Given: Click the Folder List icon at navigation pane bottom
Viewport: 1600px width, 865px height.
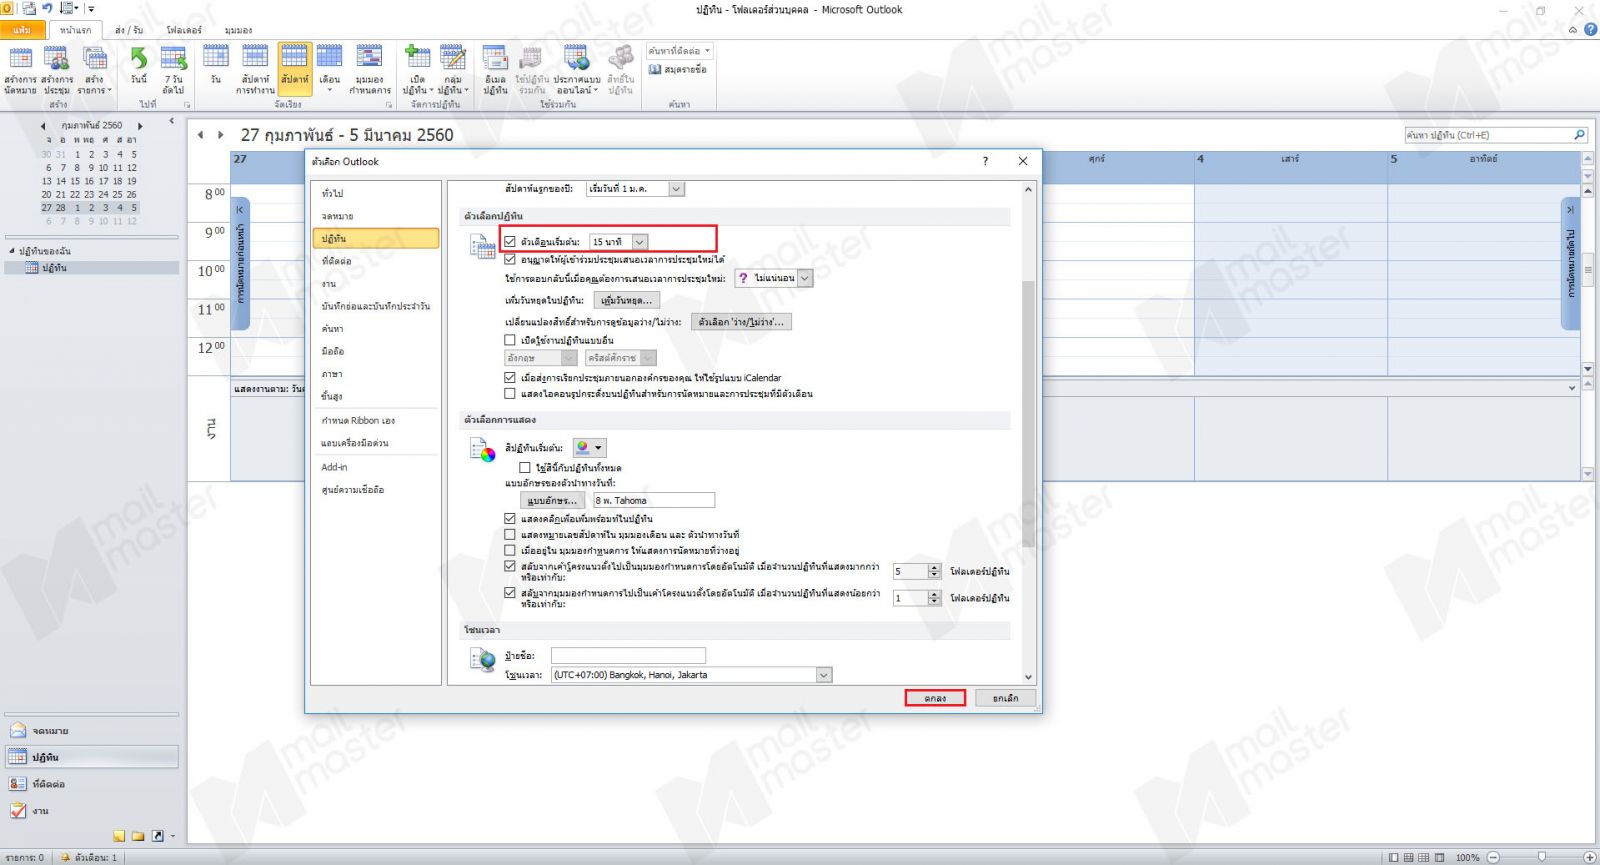Looking at the screenshot, I should [x=138, y=836].
